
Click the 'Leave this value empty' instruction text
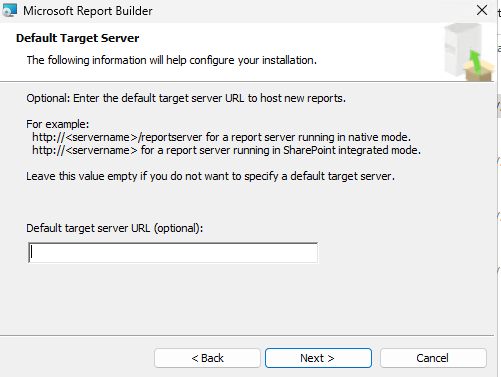[x=210, y=176]
